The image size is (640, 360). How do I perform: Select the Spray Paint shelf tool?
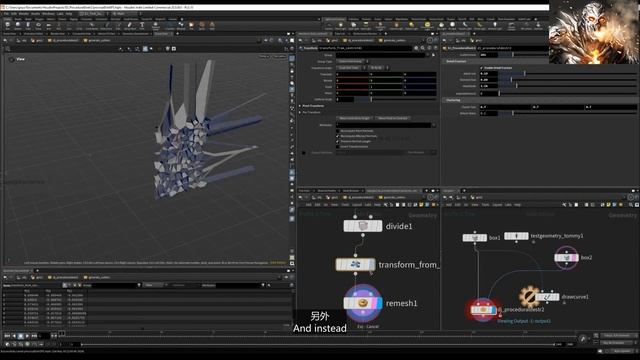130,26
